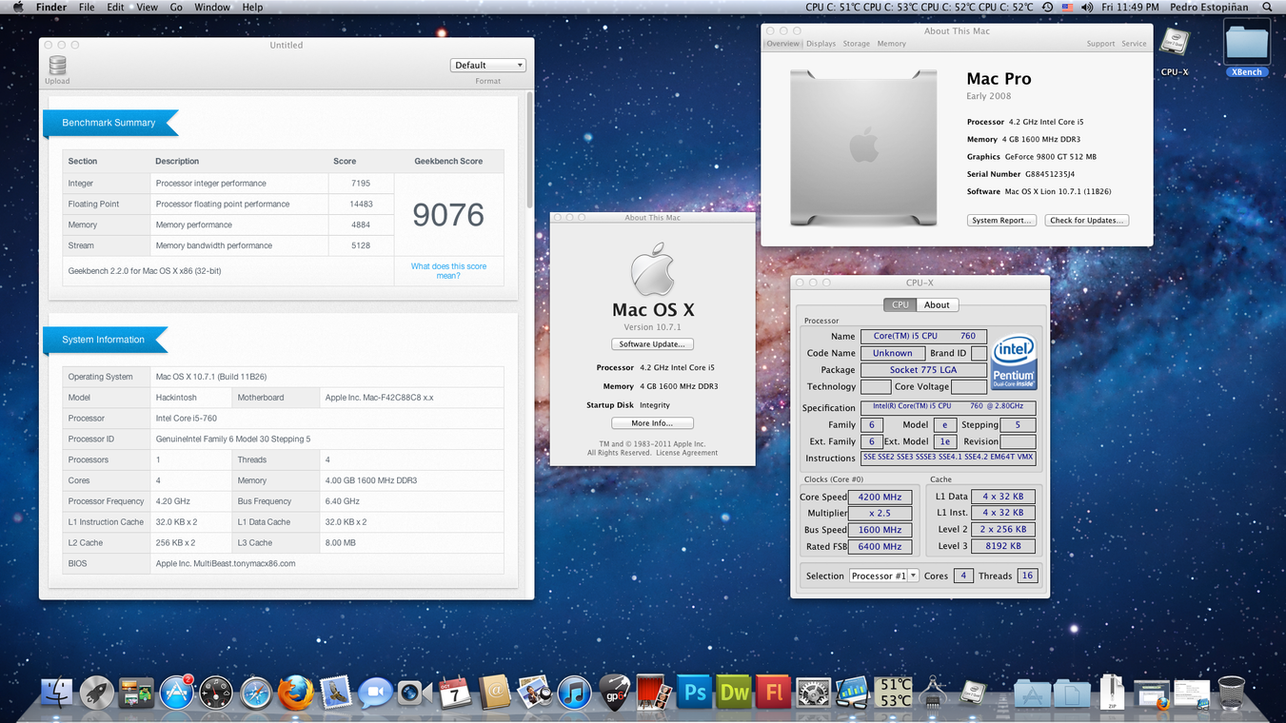
Task: Open Processor #1 selection dropdown in CPU-X
Action: tap(884, 576)
